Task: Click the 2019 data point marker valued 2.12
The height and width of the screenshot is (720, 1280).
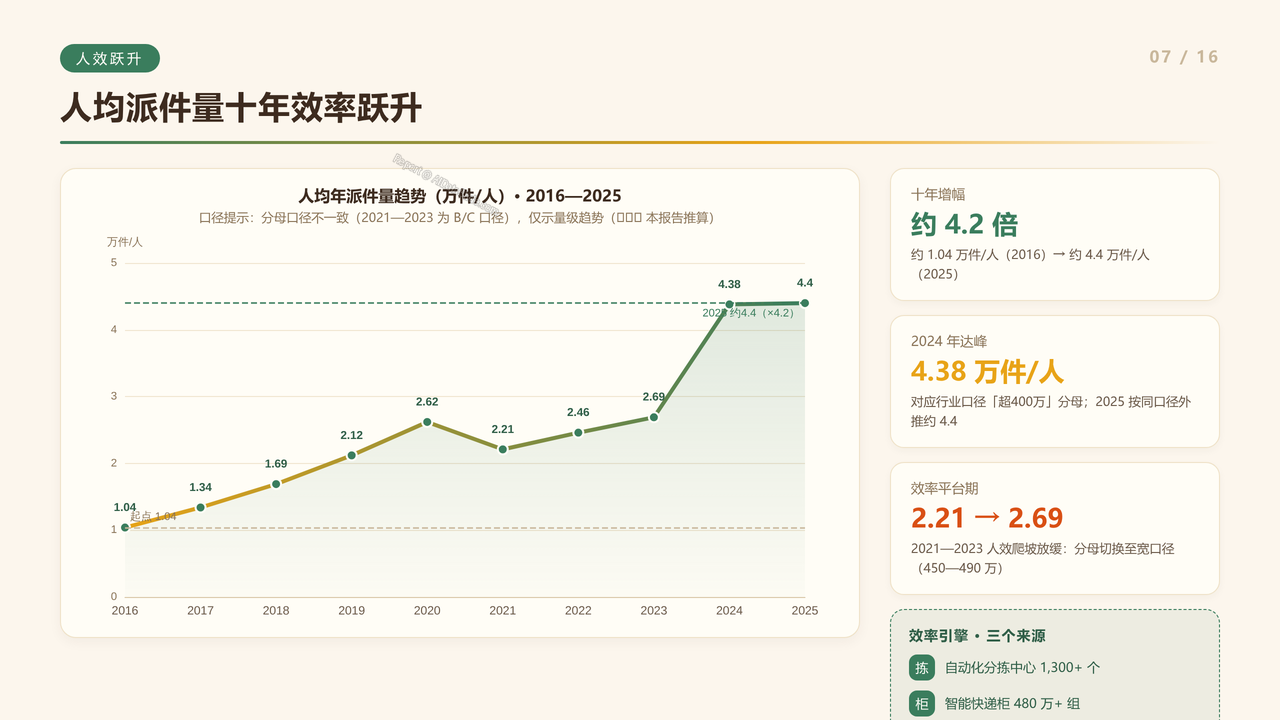Action: pyautogui.click(x=351, y=455)
